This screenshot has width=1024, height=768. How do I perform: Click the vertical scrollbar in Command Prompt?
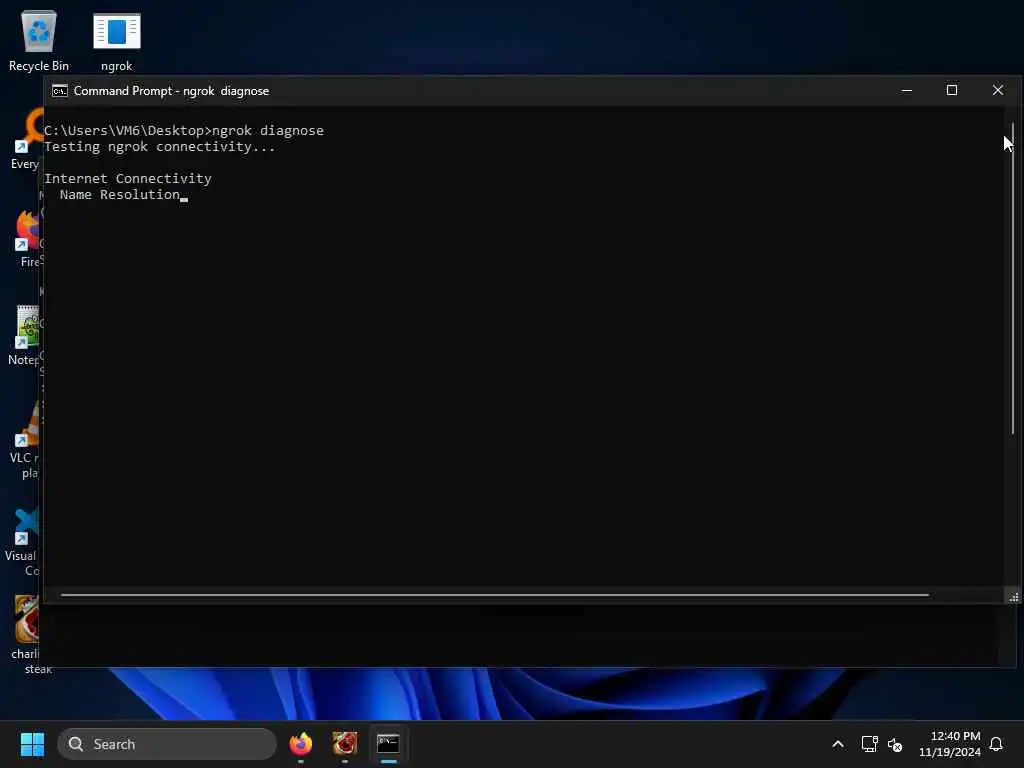[x=1013, y=278]
